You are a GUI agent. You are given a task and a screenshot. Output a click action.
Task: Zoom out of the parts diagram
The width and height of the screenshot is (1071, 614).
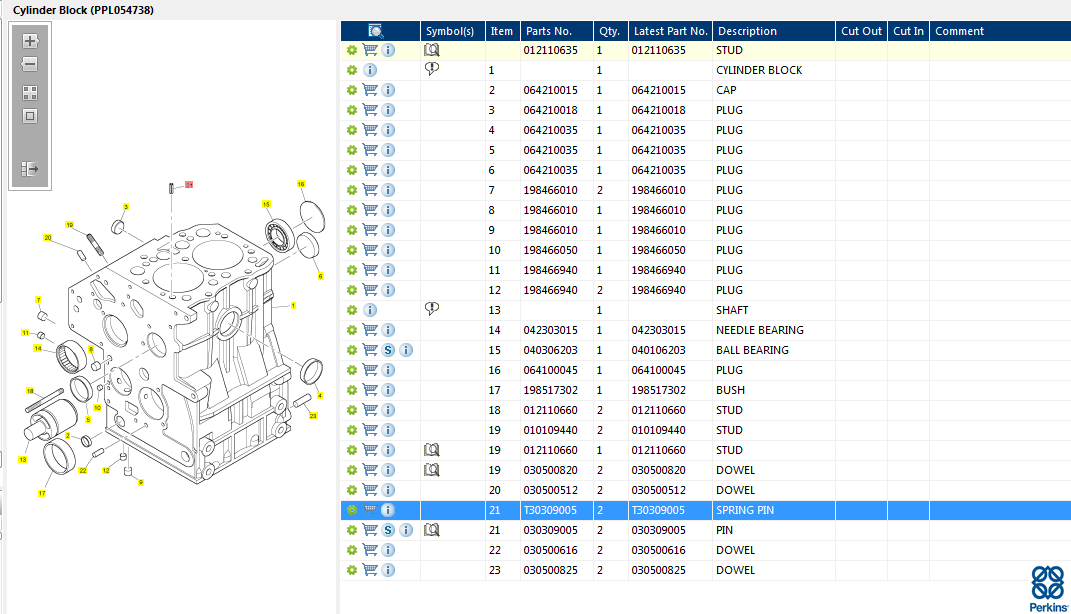click(30, 65)
